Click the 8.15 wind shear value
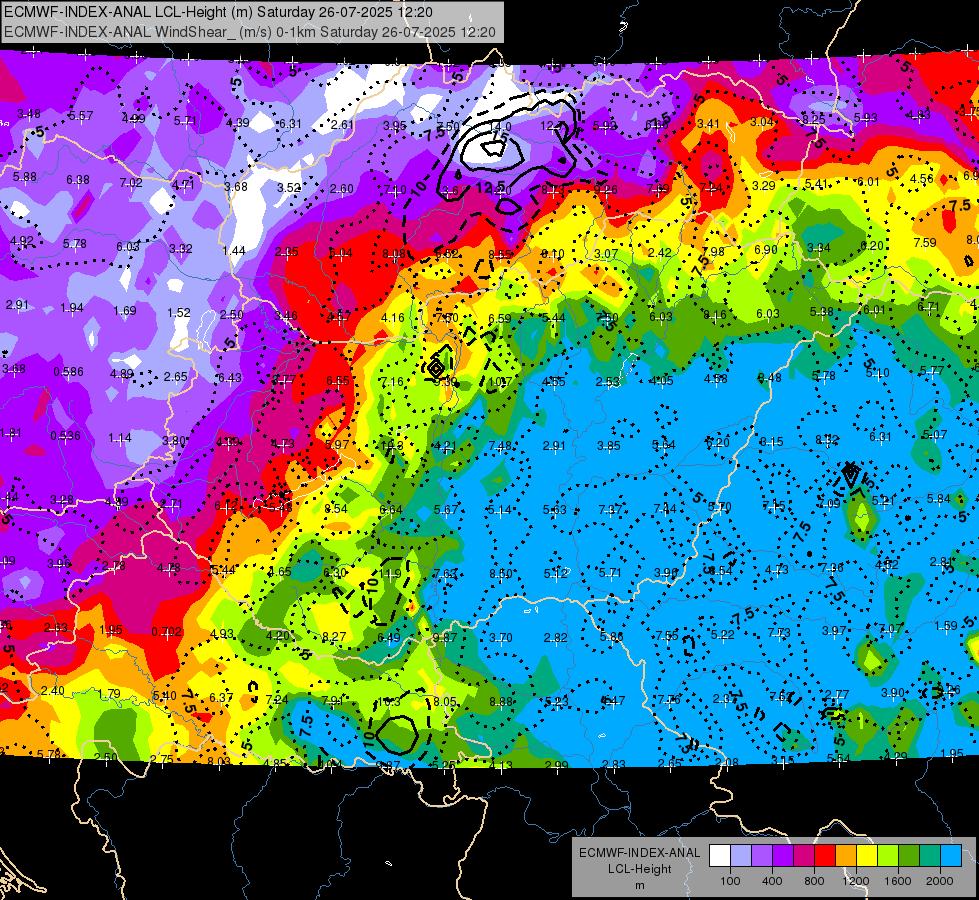The width and height of the screenshot is (979, 900). [x=772, y=442]
